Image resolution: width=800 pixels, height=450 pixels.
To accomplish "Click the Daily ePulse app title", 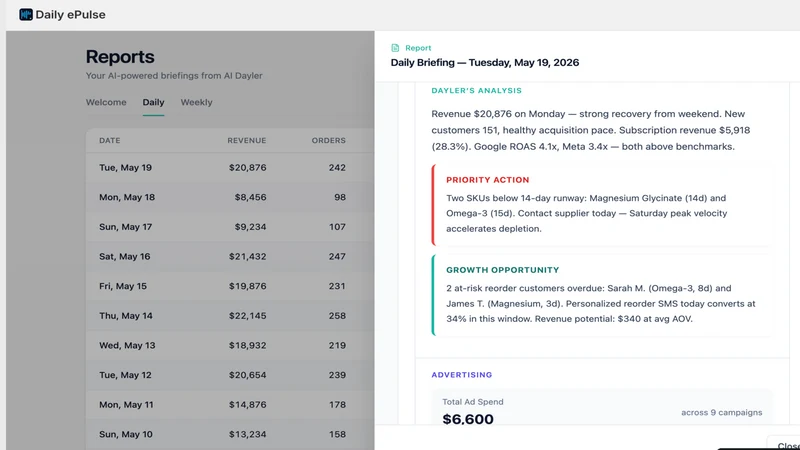I will [70, 14].
